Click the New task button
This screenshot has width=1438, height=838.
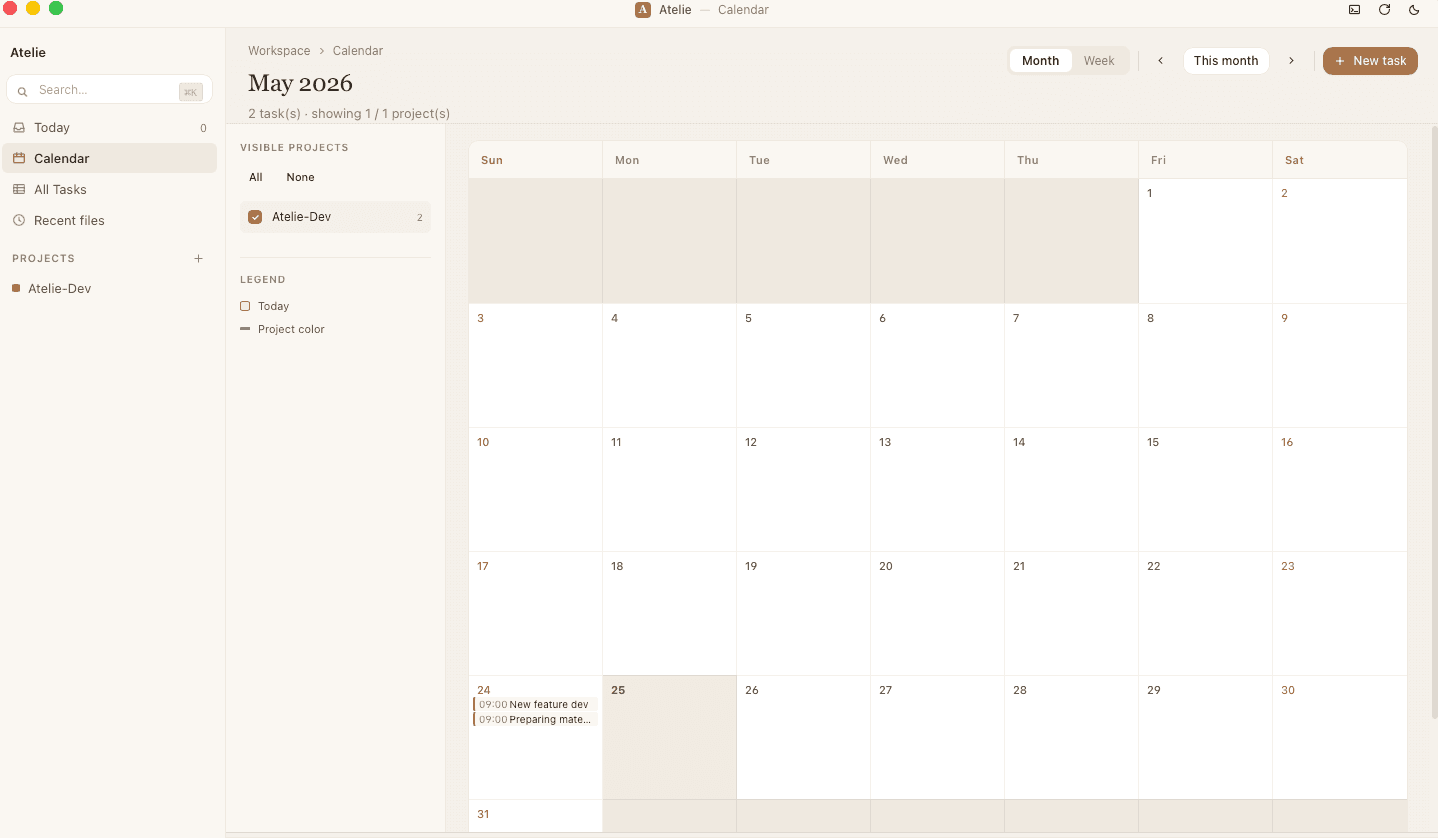pyautogui.click(x=1370, y=61)
